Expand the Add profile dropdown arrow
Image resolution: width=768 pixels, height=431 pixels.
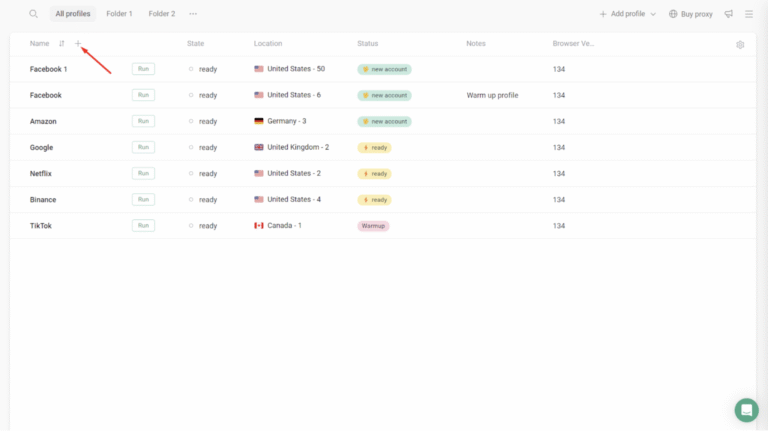click(x=653, y=14)
